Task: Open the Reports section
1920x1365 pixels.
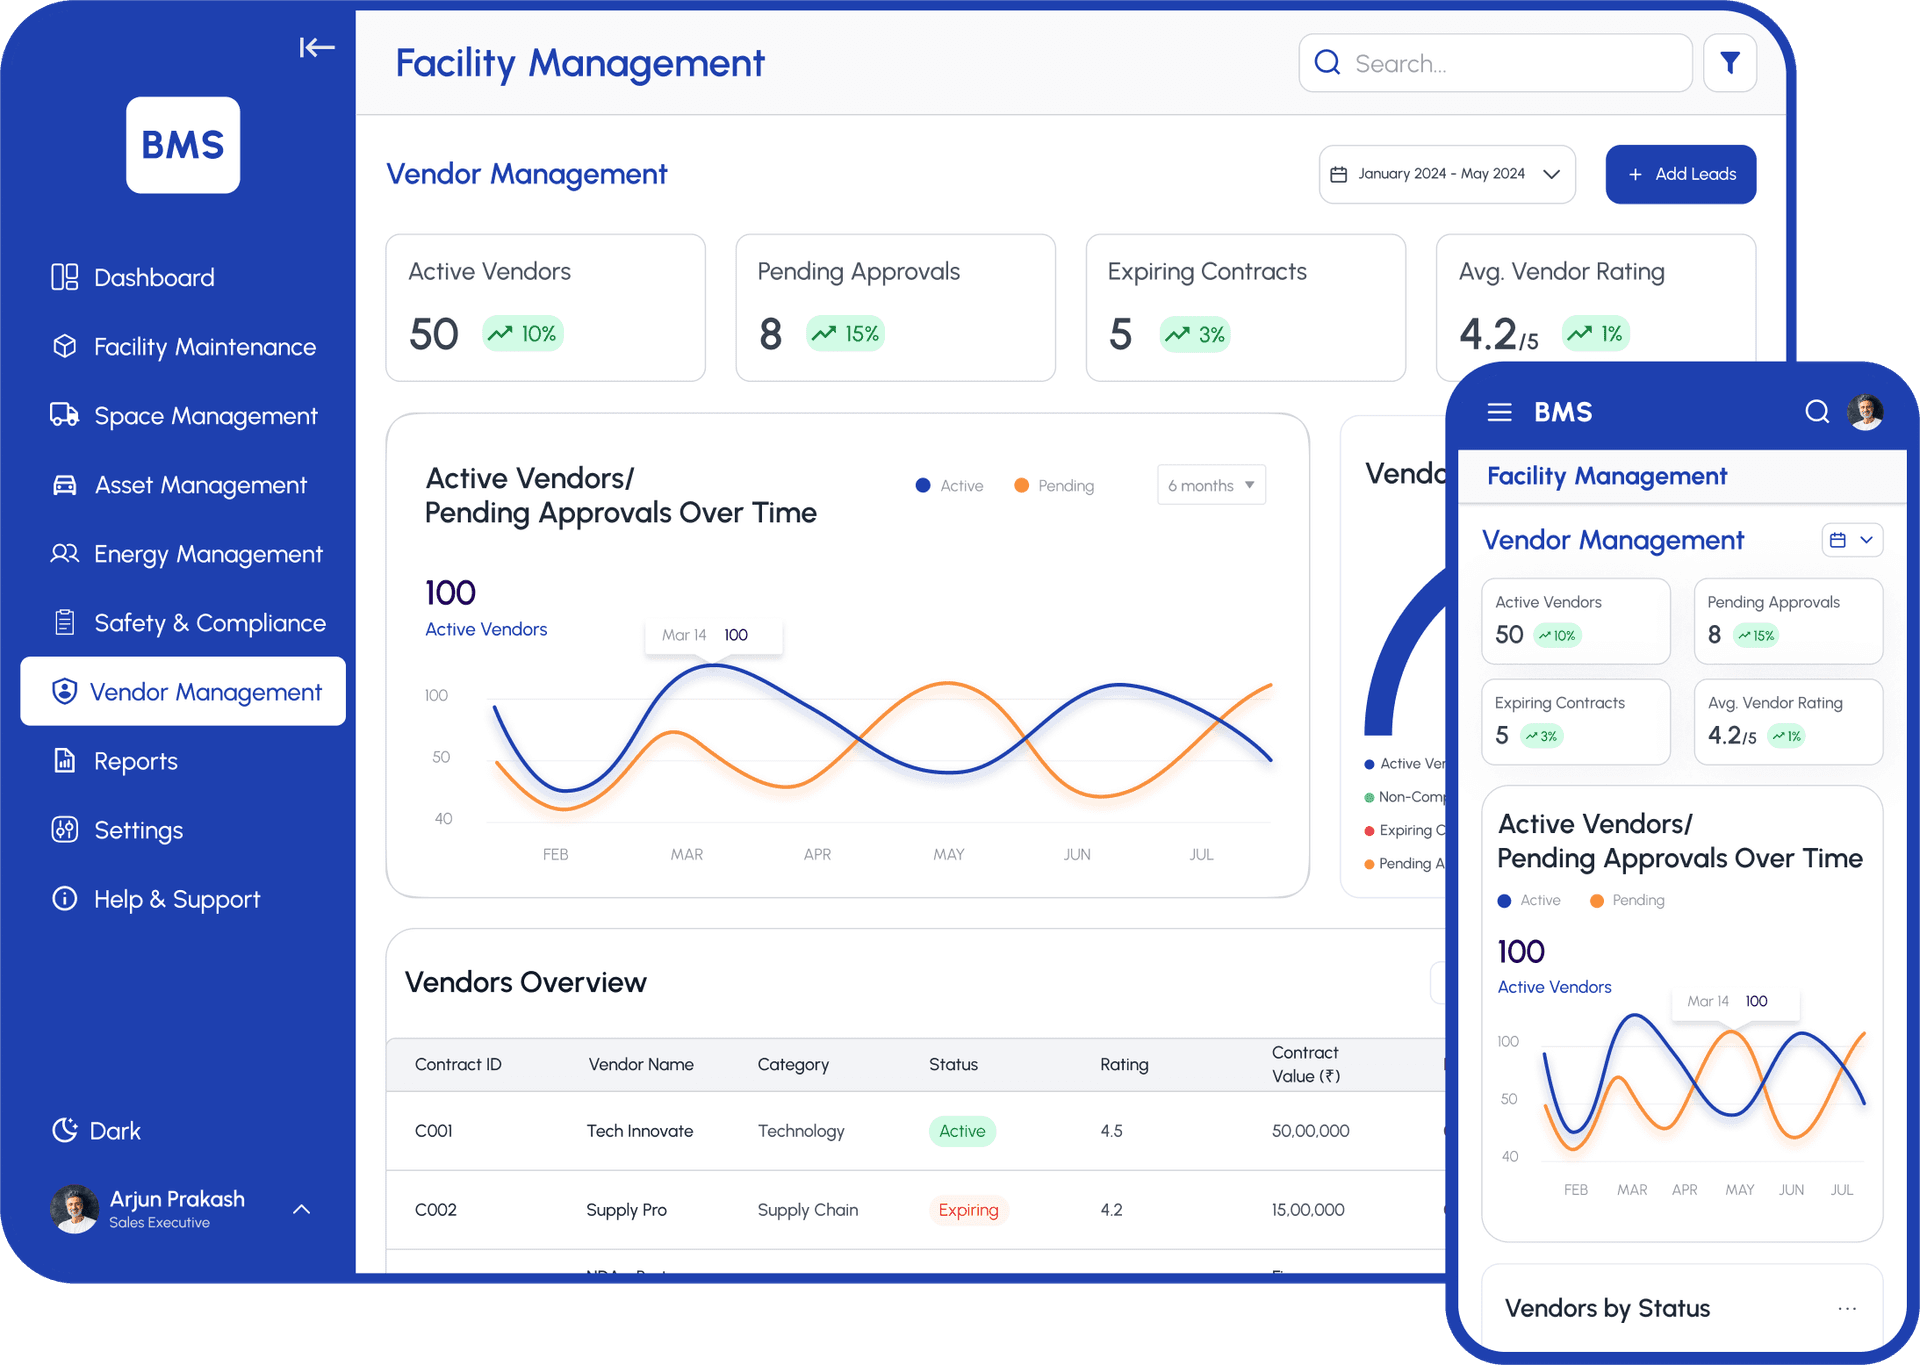Action: point(135,760)
